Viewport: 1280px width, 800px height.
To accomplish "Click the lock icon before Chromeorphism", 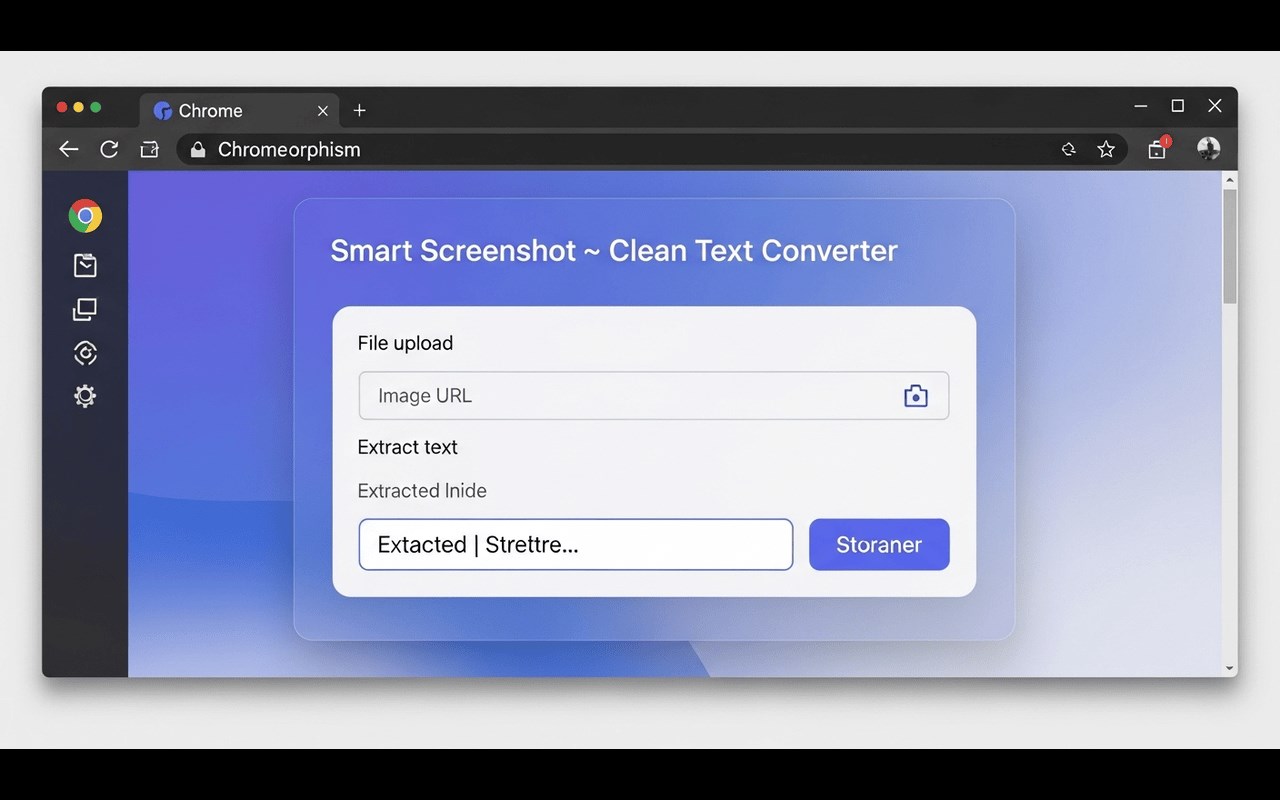I will coord(197,149).
